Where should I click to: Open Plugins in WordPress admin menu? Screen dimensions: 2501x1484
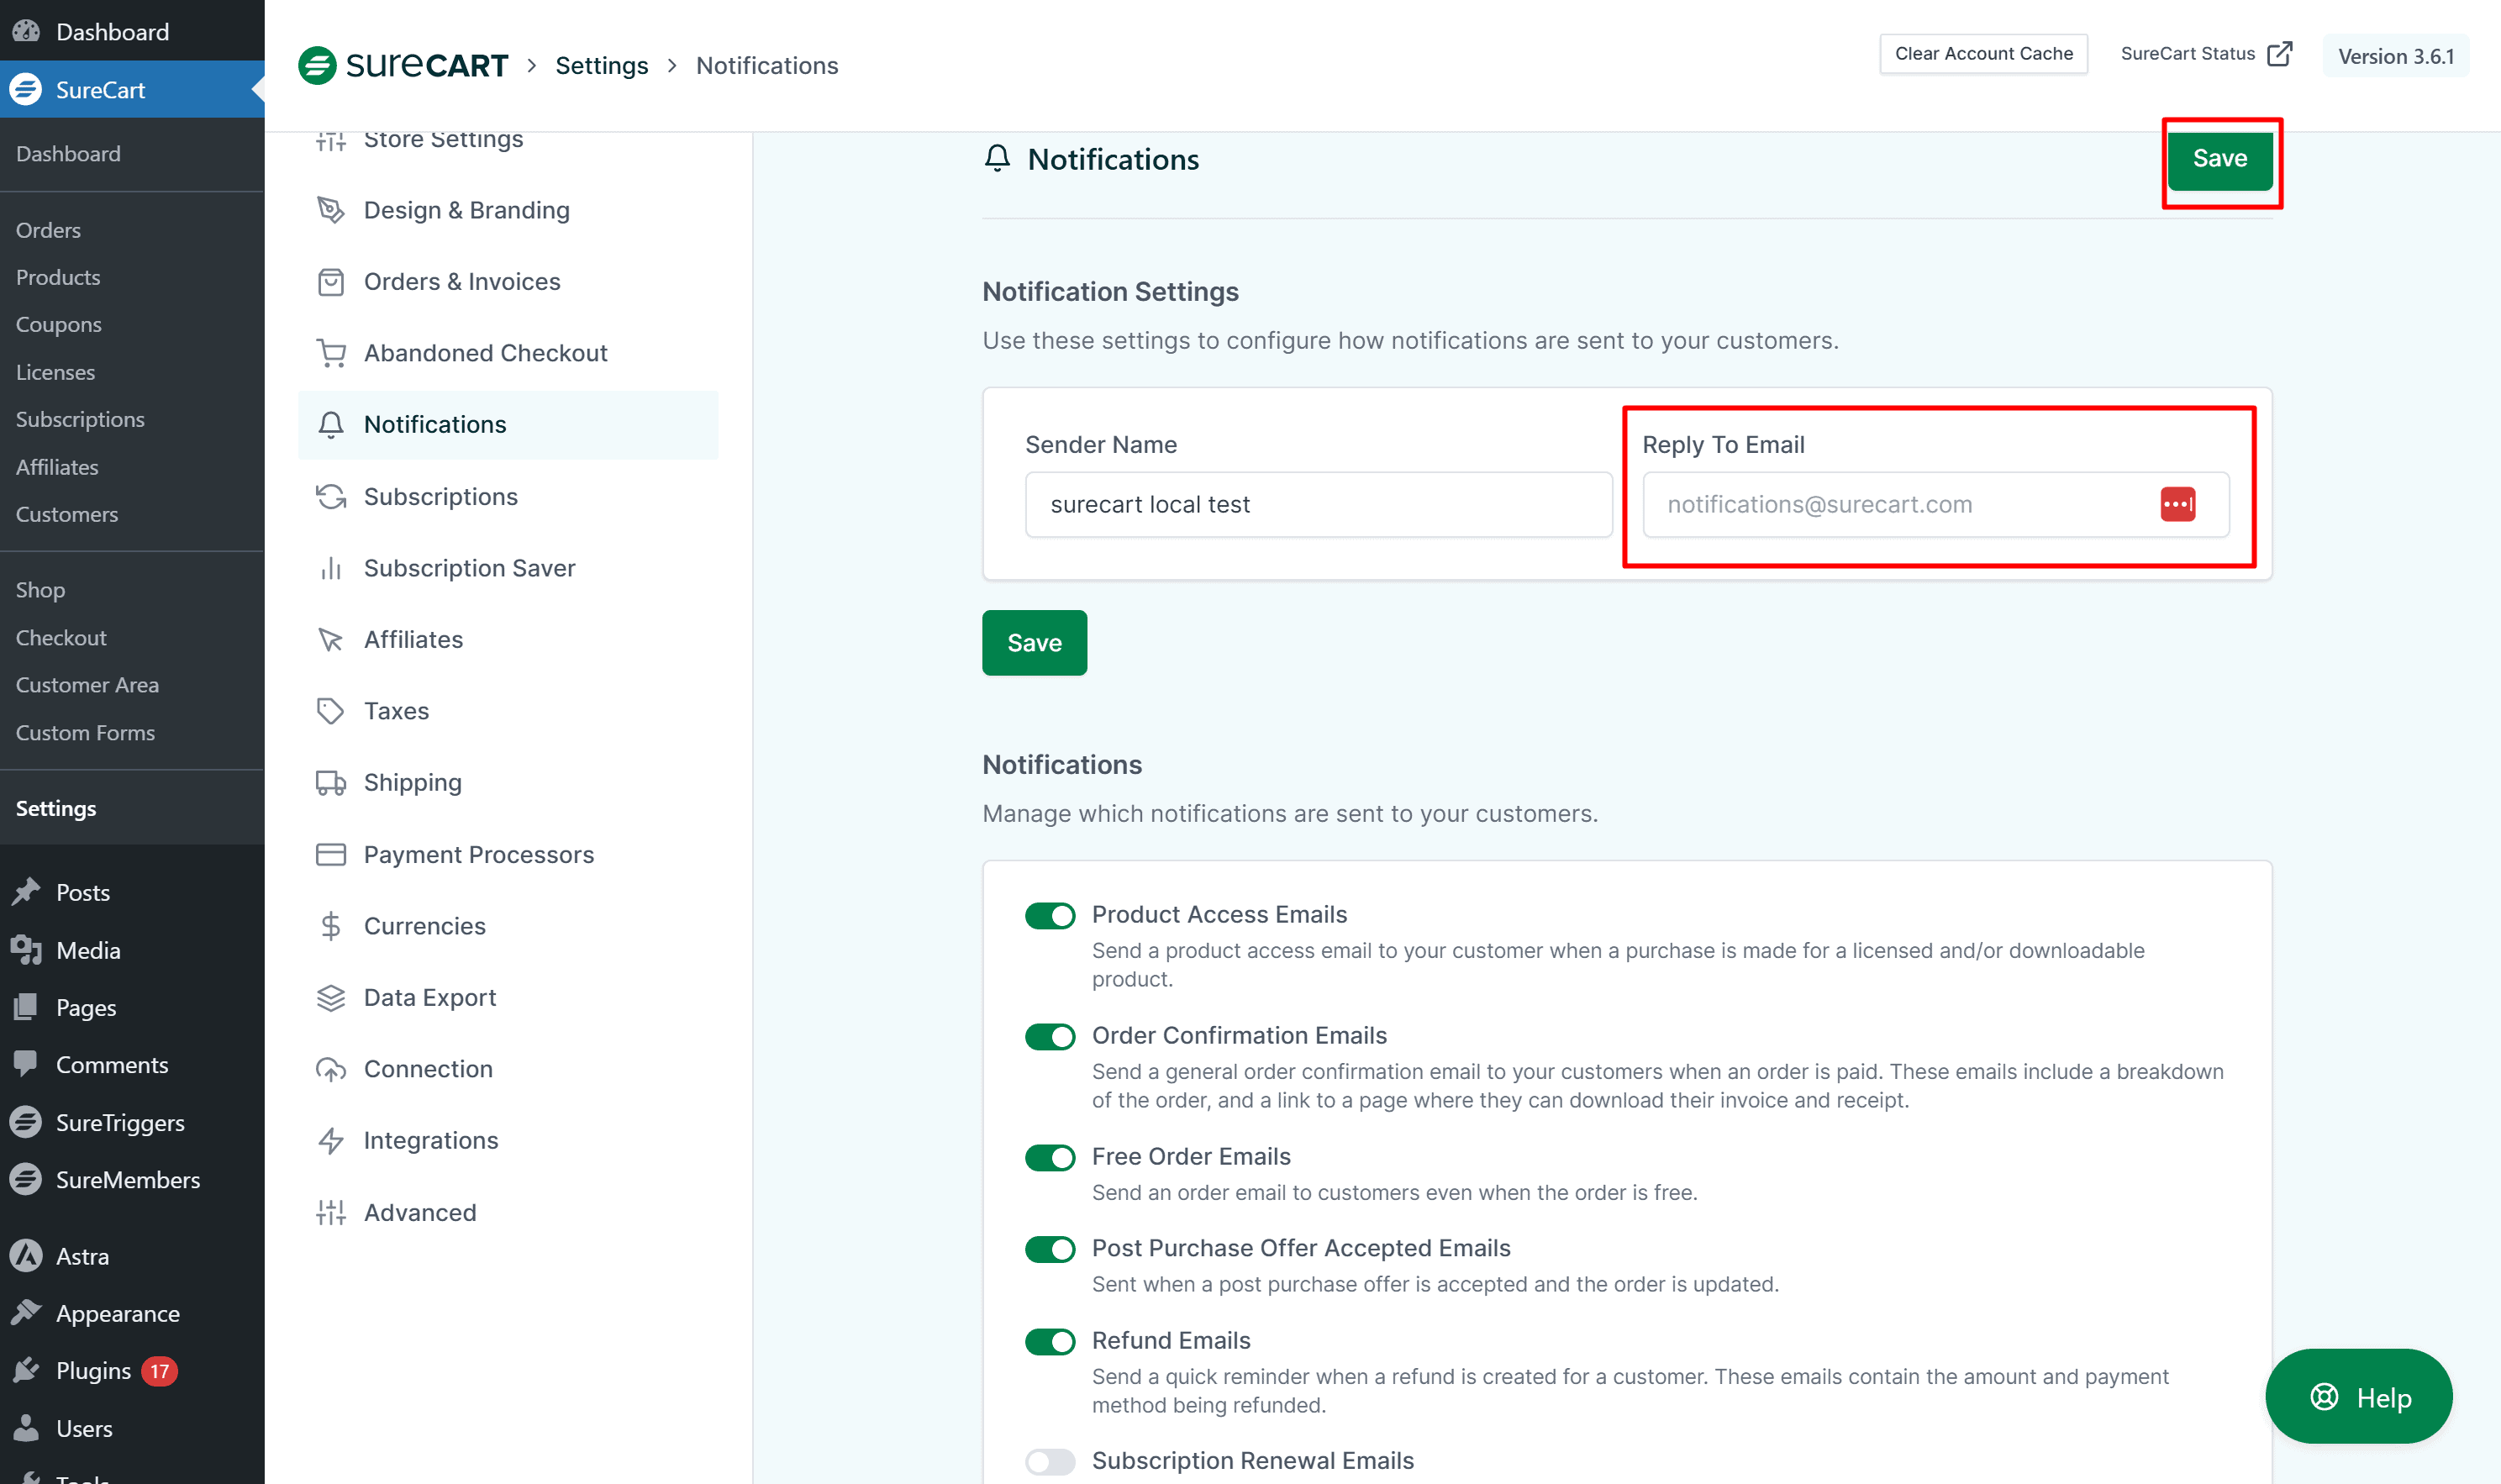tap(93, 1371)
